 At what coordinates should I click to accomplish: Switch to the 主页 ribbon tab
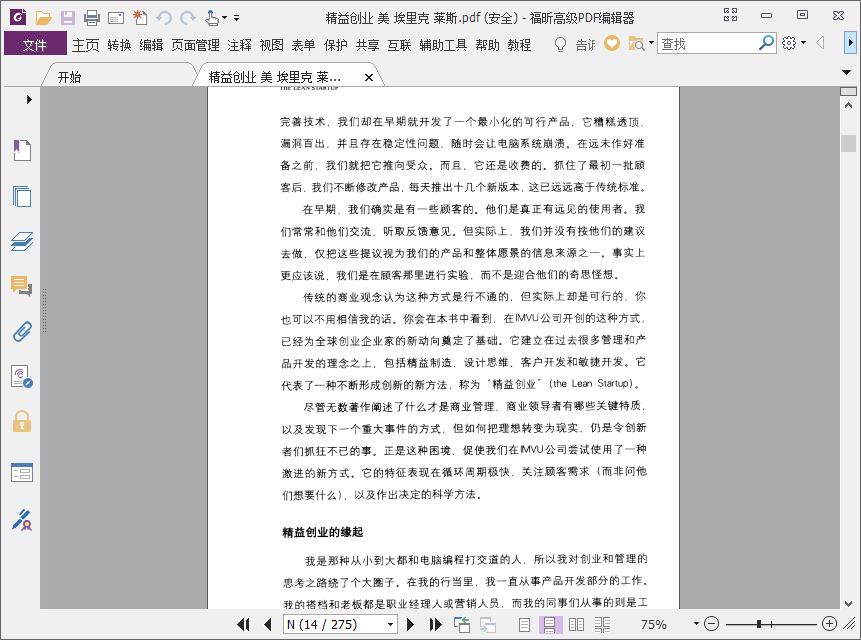[x=86, y=45]
